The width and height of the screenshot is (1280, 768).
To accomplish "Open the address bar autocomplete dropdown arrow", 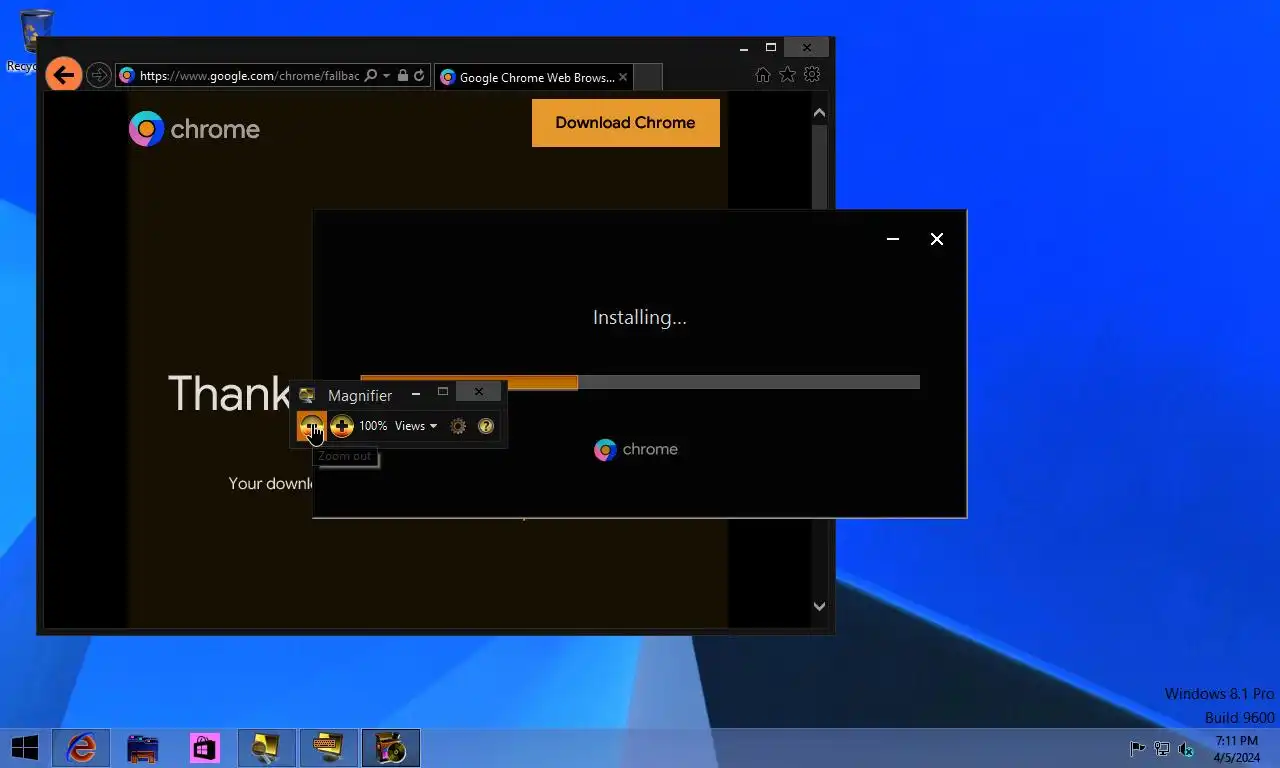I will (386, 76).
